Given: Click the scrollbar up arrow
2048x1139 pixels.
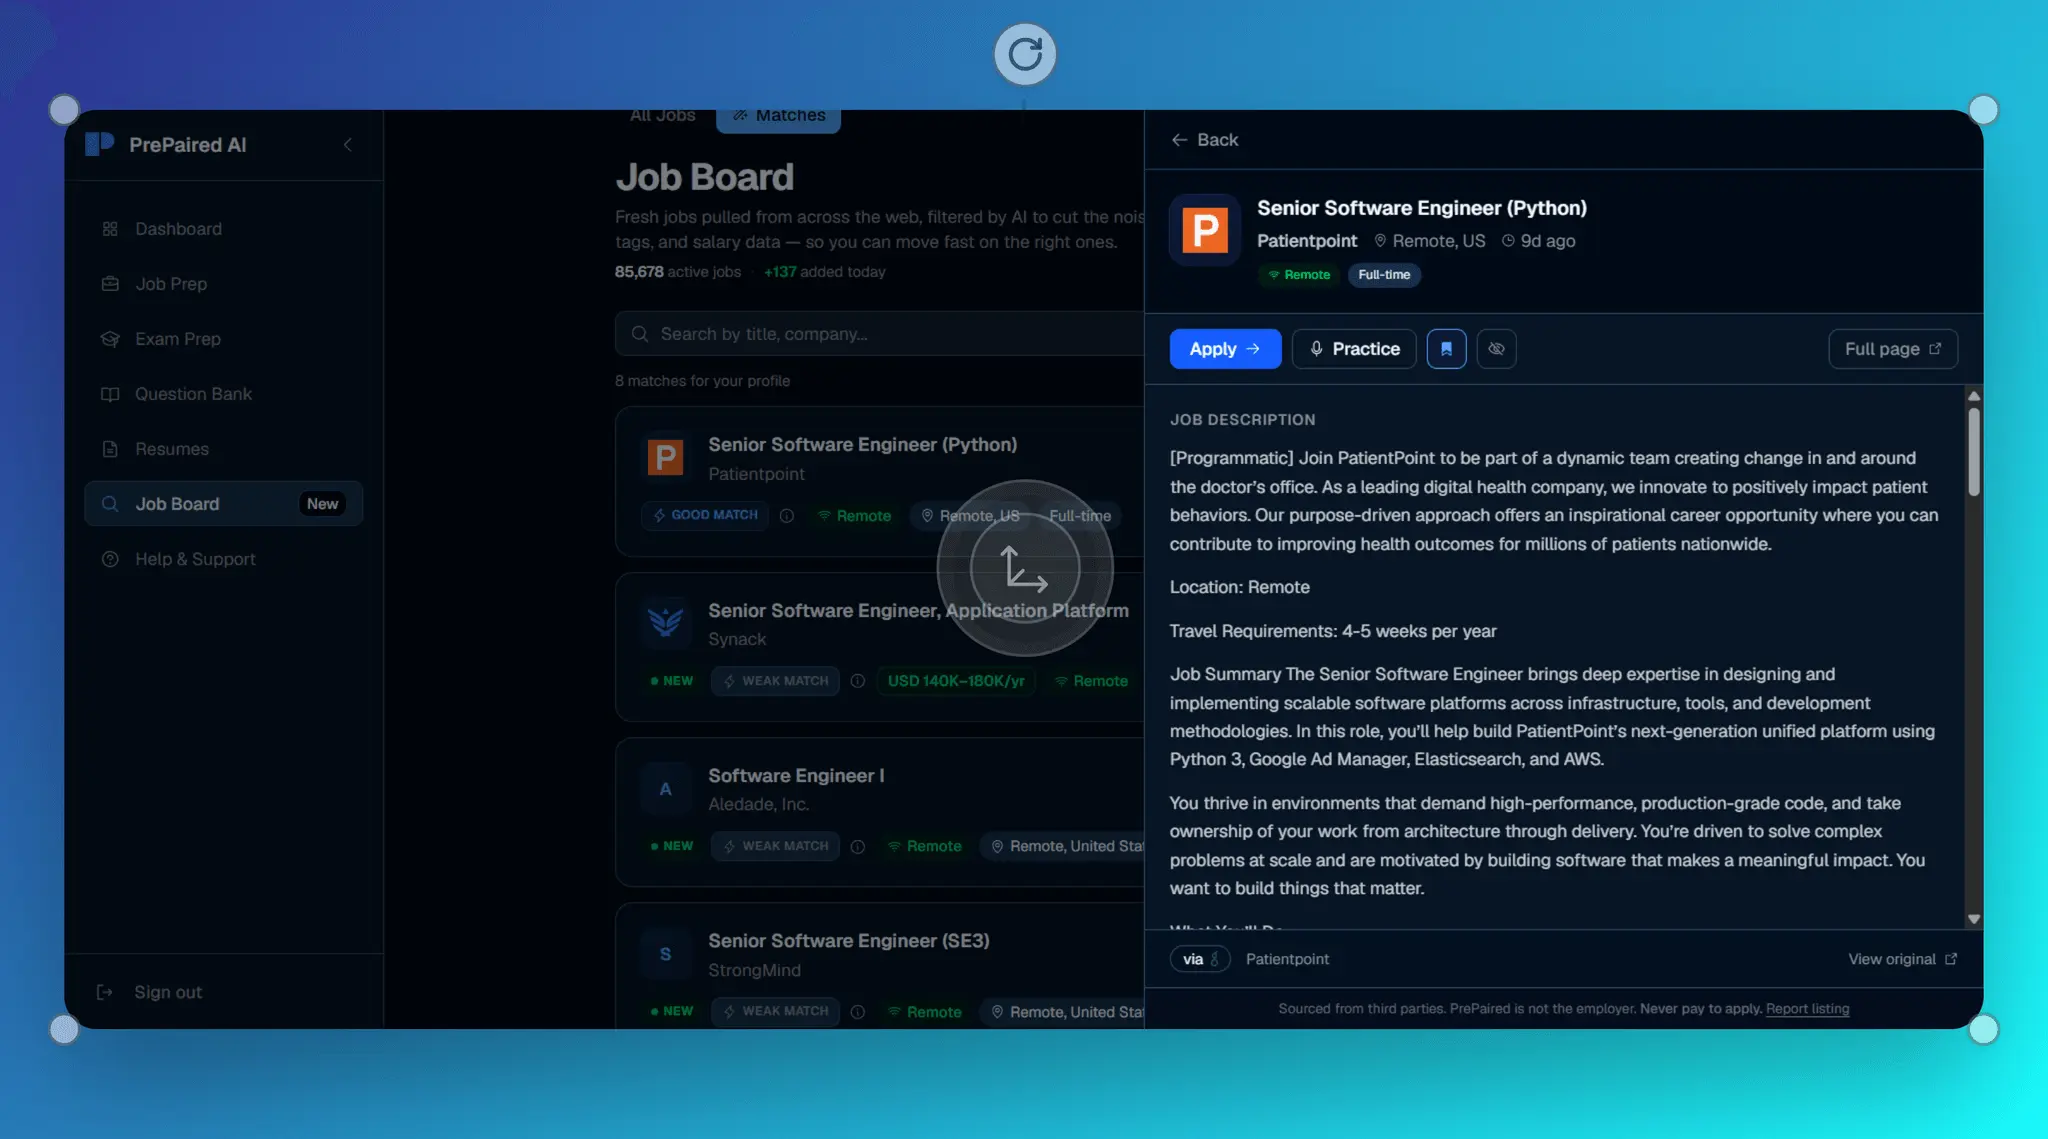Looking at the screenshot, I should click(x=1974, y=396).
